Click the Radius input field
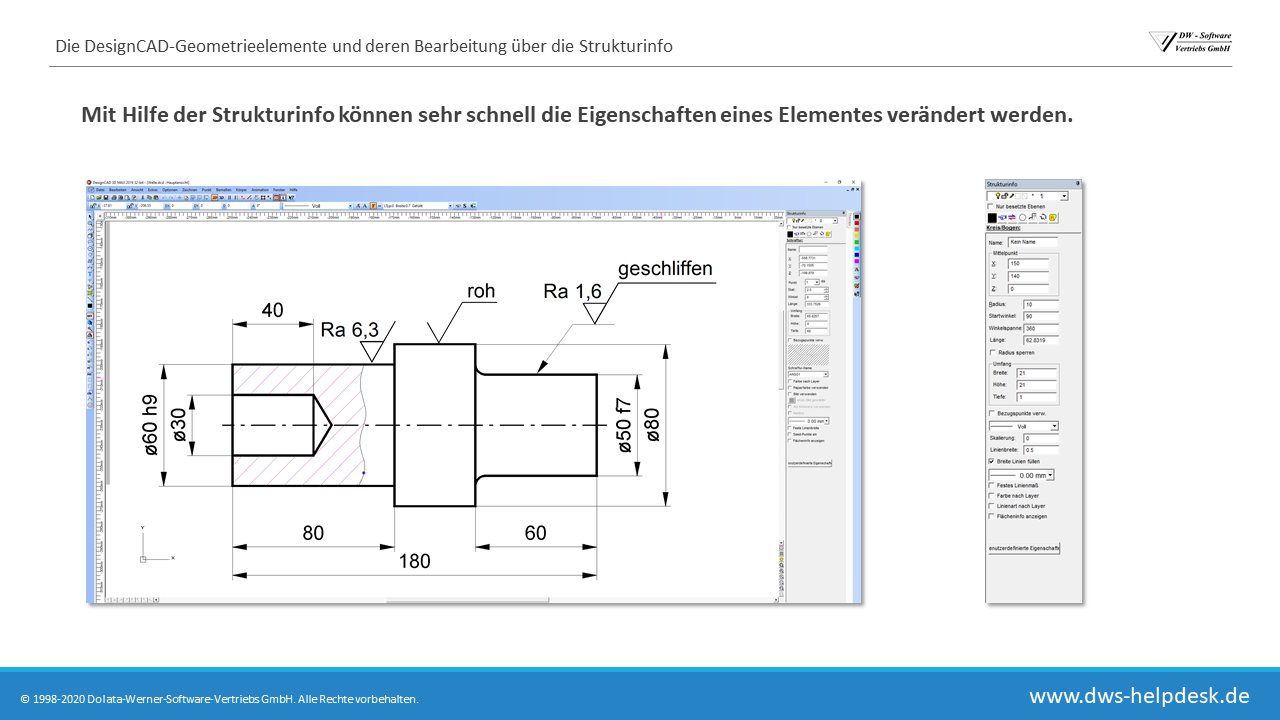 tap(1041, 305)
